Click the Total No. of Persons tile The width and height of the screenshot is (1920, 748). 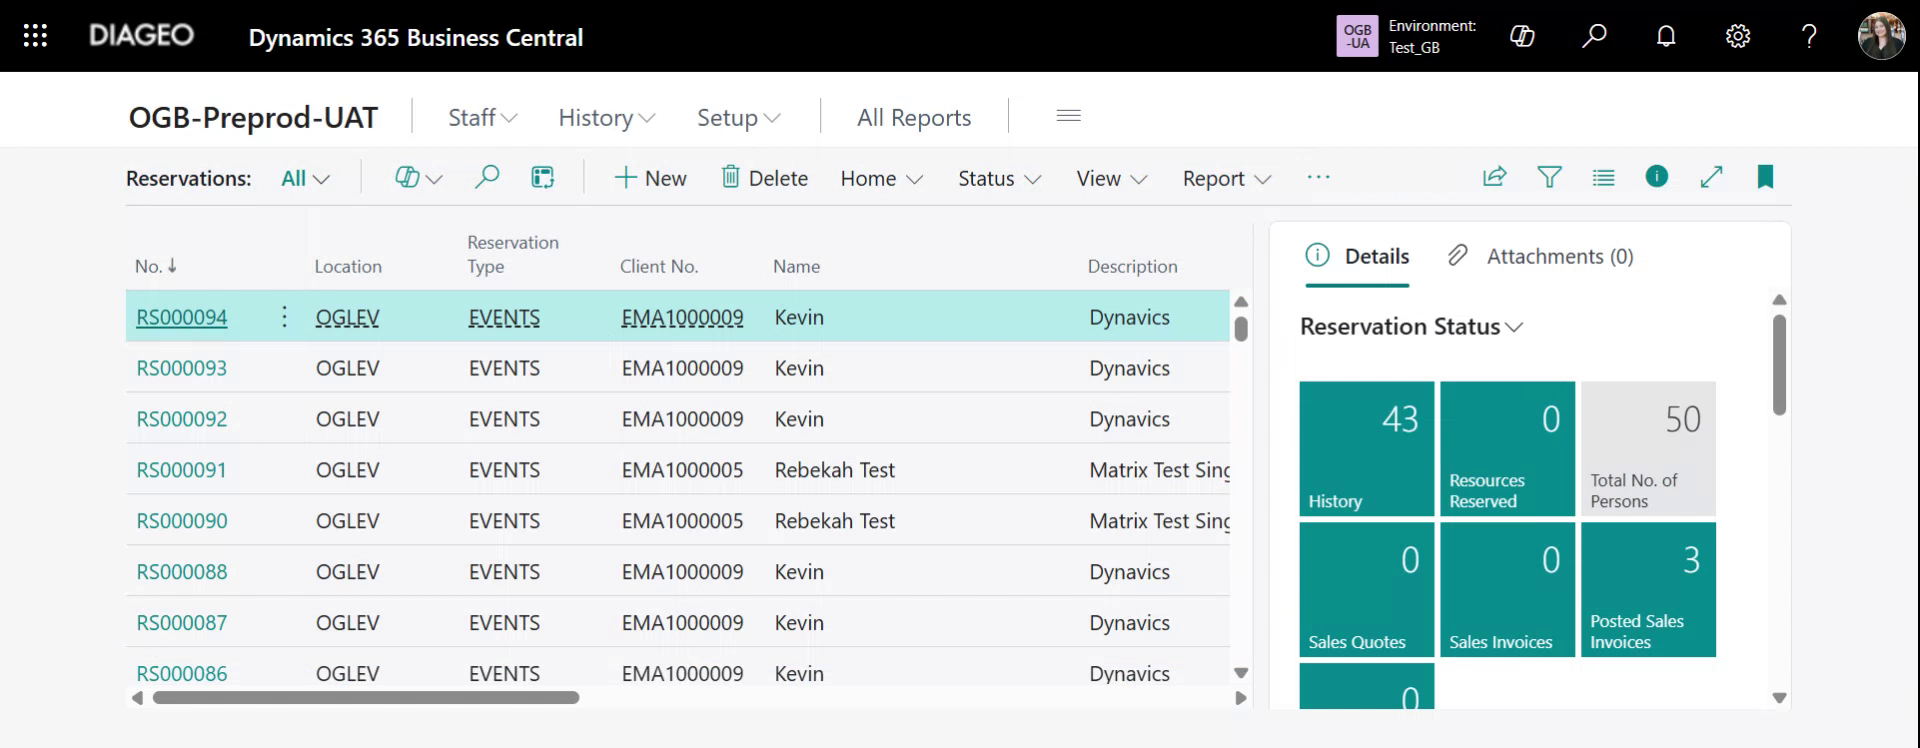(1649, 448)
